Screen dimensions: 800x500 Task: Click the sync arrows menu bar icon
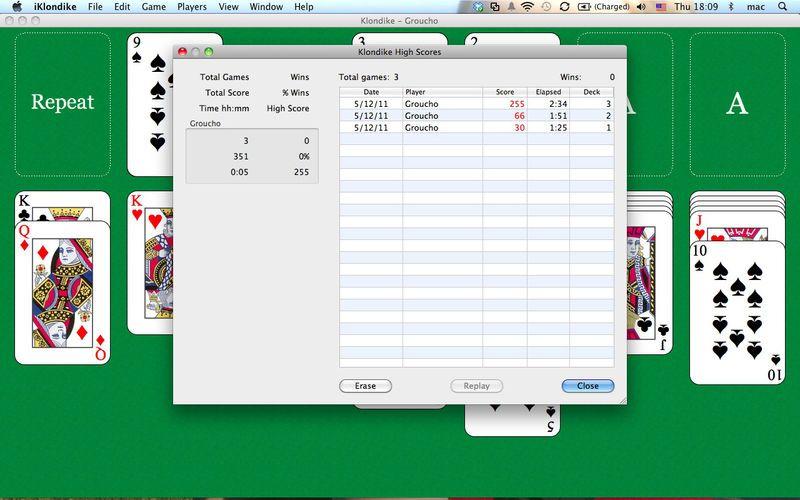tap(564, 7)
